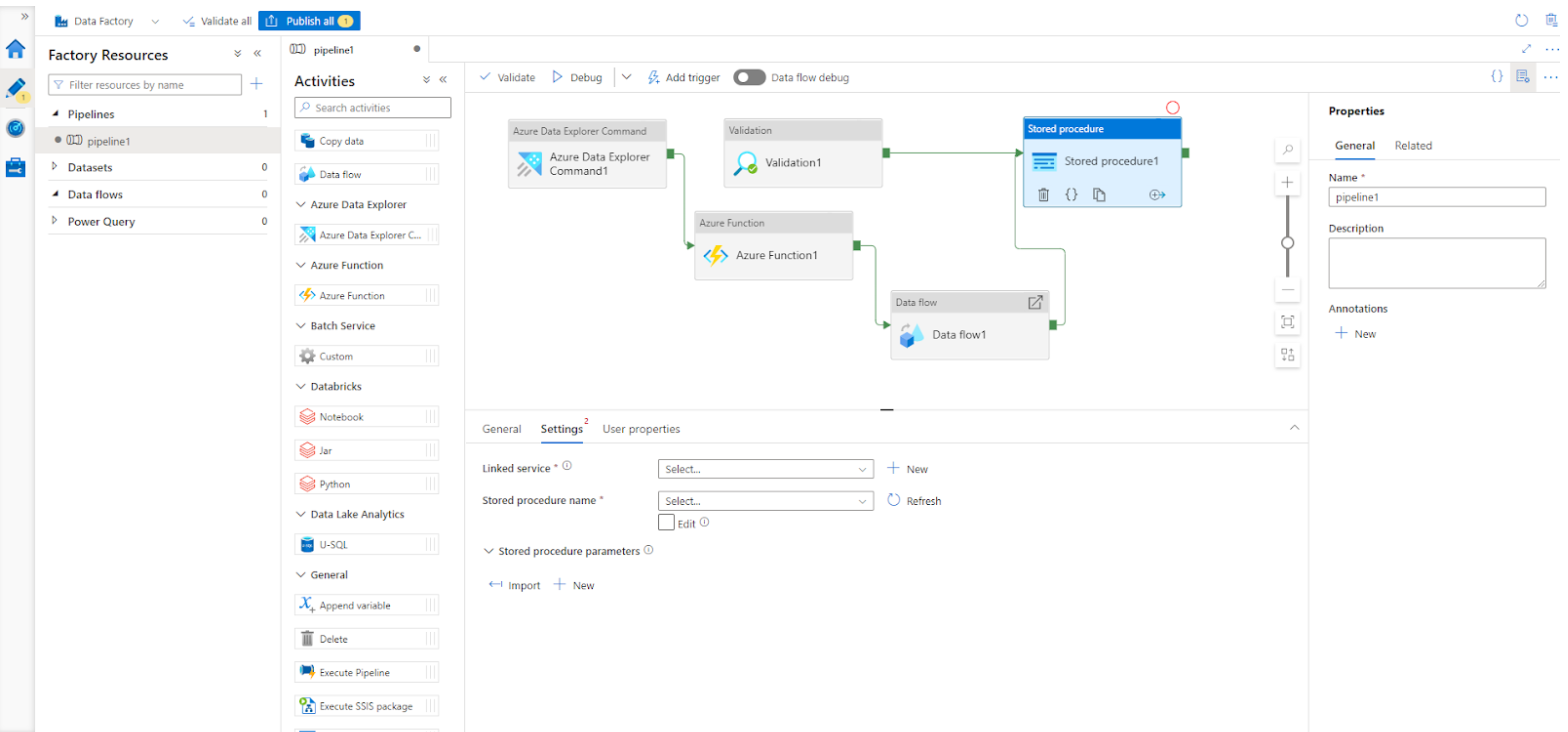
Task: Expand the canvas to full screen arrow icon
Action: 1526,48
